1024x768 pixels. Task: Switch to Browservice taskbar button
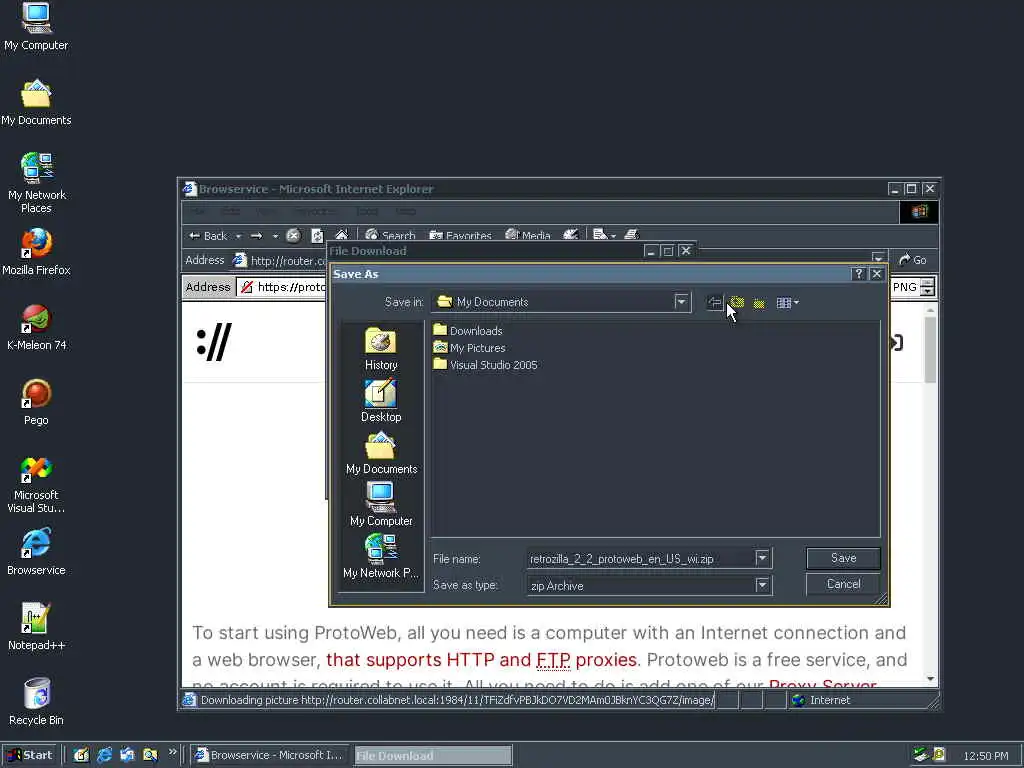pos(270,755)
